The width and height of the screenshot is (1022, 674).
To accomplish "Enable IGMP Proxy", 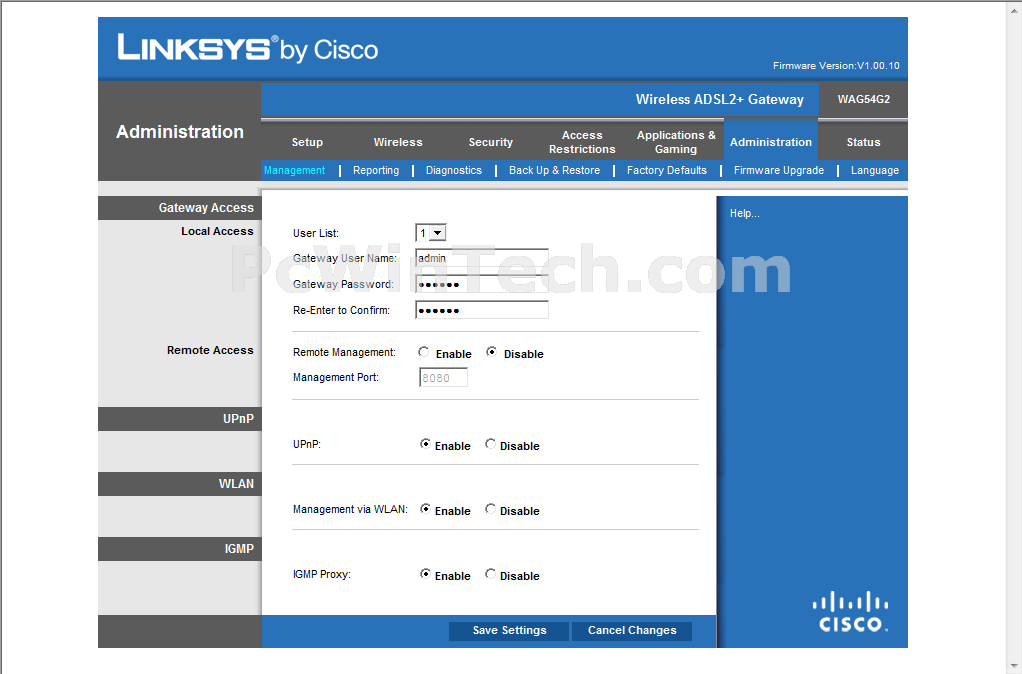I will 425,574.
